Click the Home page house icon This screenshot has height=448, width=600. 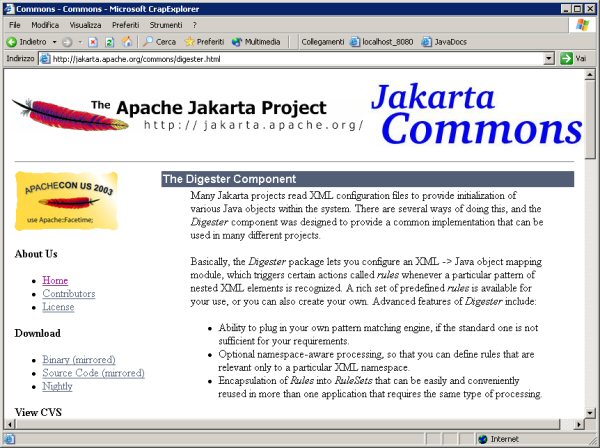[127, 42]
